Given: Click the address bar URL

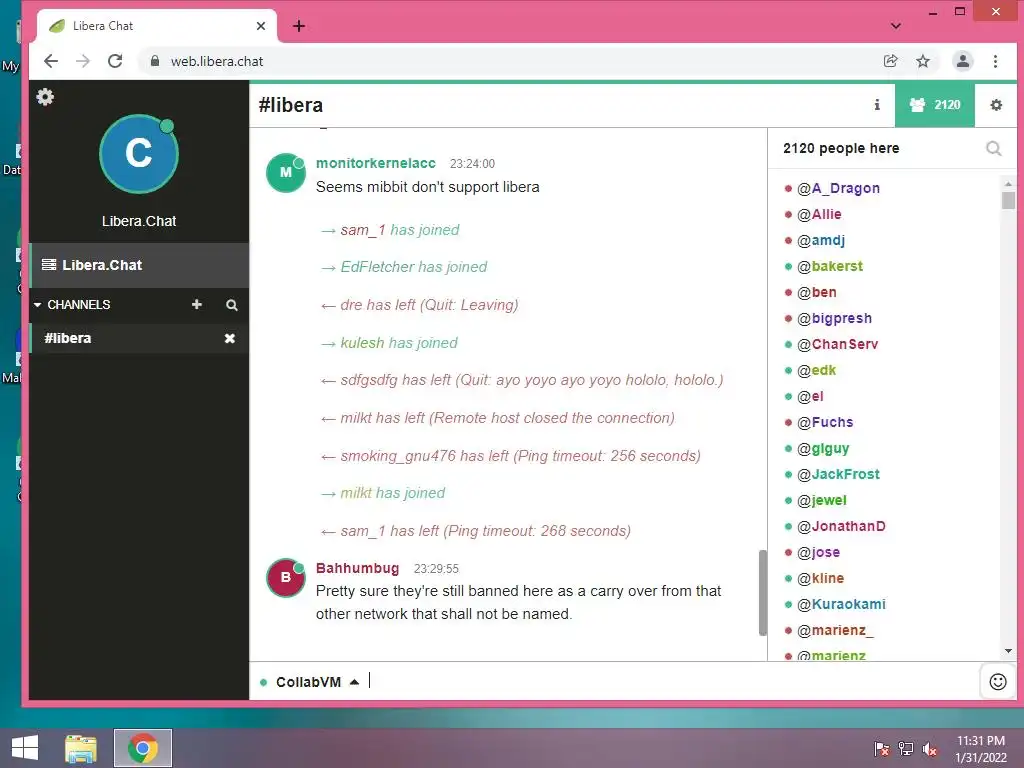Looking at the screenshot, I should click(217, 61).
